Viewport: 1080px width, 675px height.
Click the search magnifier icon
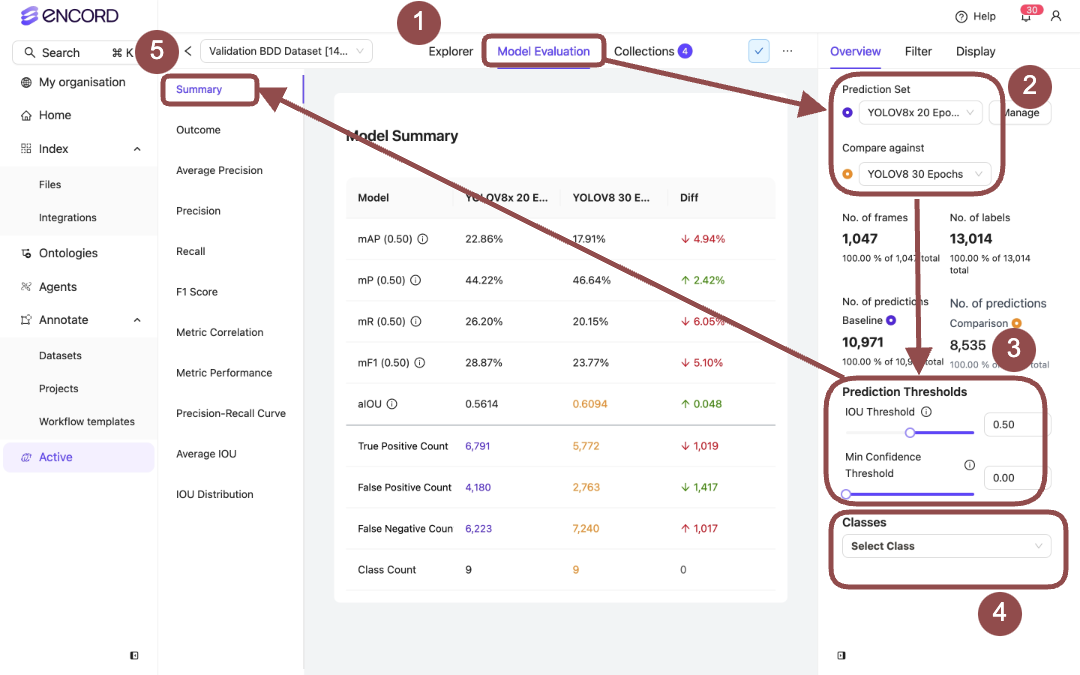coord(30,52)
